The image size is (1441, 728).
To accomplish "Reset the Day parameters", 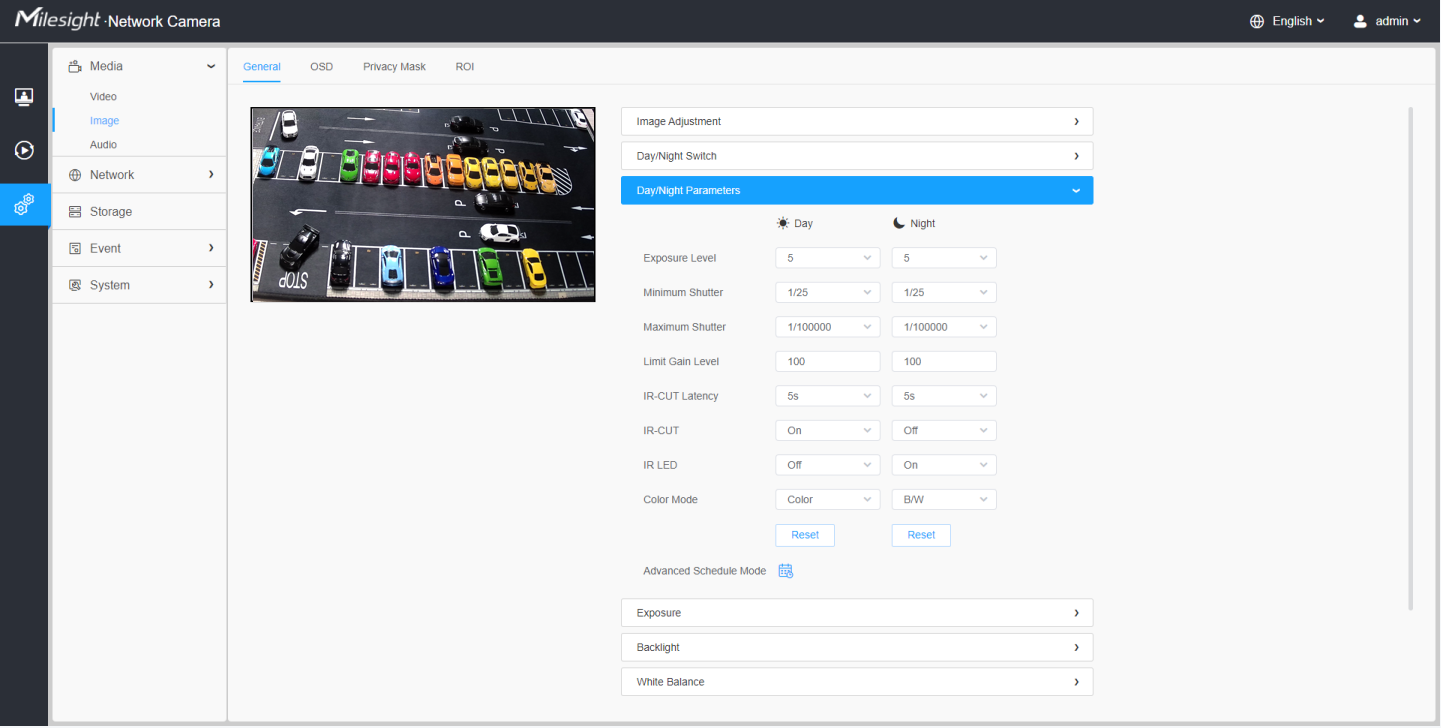I will coord(804,535).
